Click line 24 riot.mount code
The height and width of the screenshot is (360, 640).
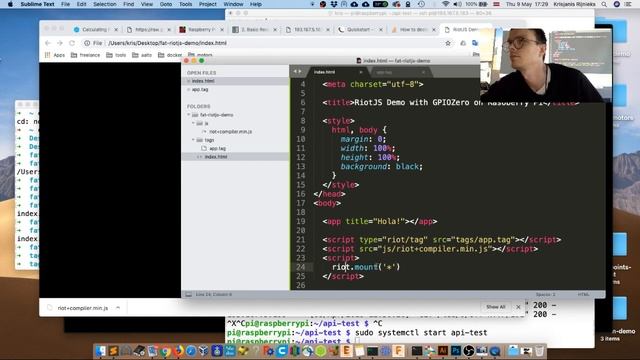(366, 267)
